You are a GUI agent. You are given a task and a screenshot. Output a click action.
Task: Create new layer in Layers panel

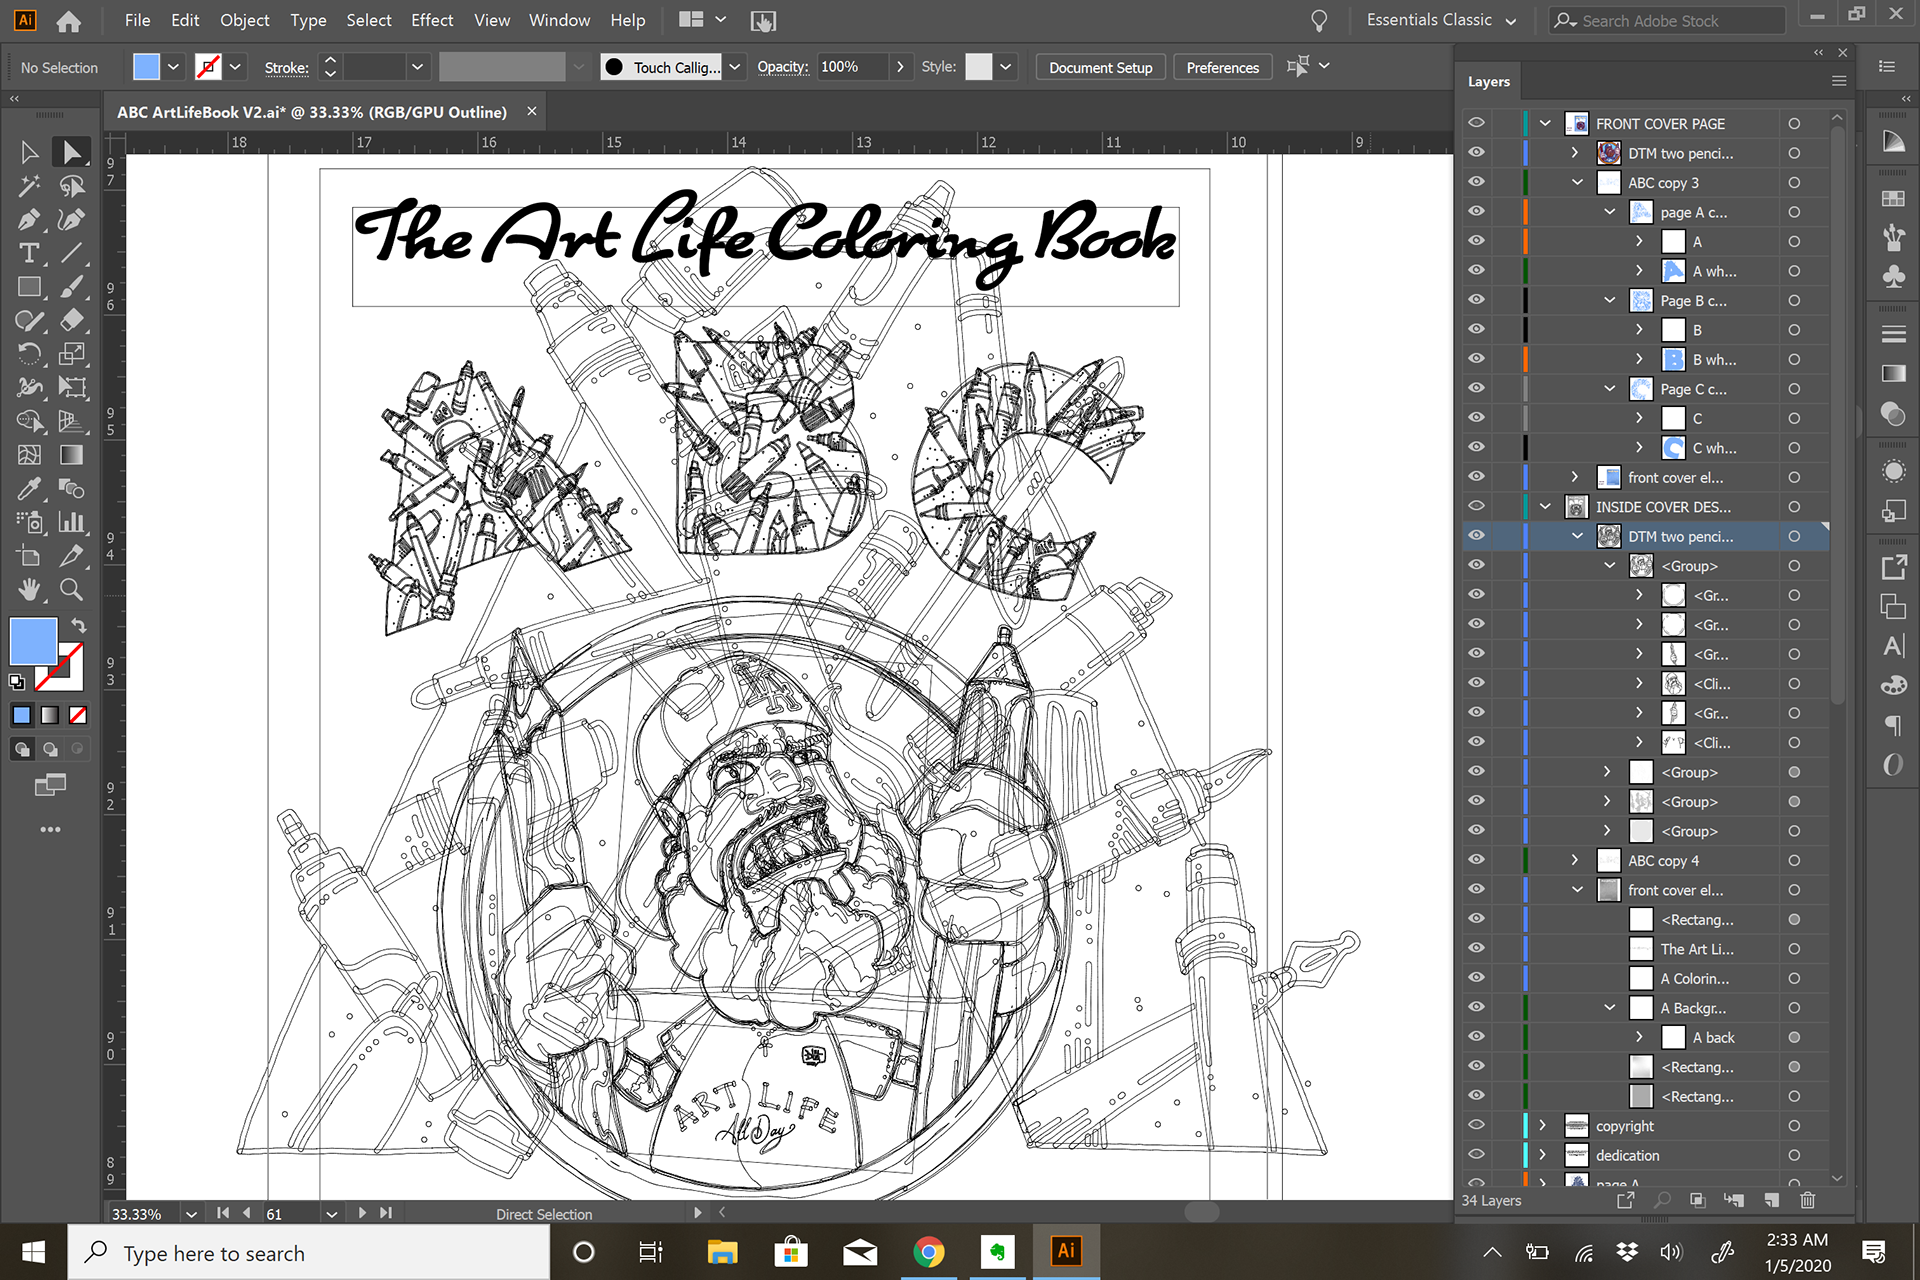pyautogui.click(x=1771, y=1200)
